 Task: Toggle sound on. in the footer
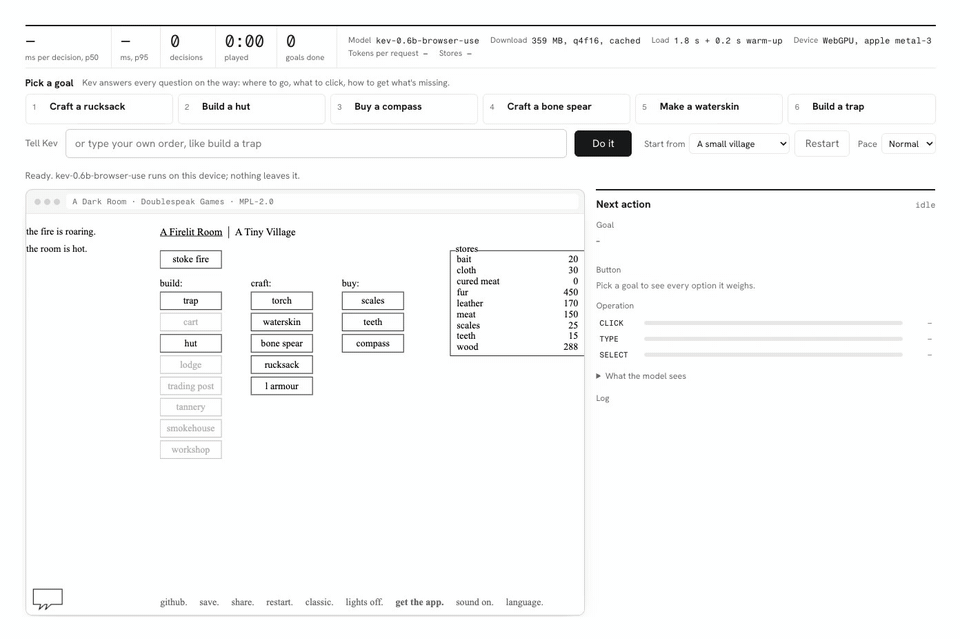474,602
